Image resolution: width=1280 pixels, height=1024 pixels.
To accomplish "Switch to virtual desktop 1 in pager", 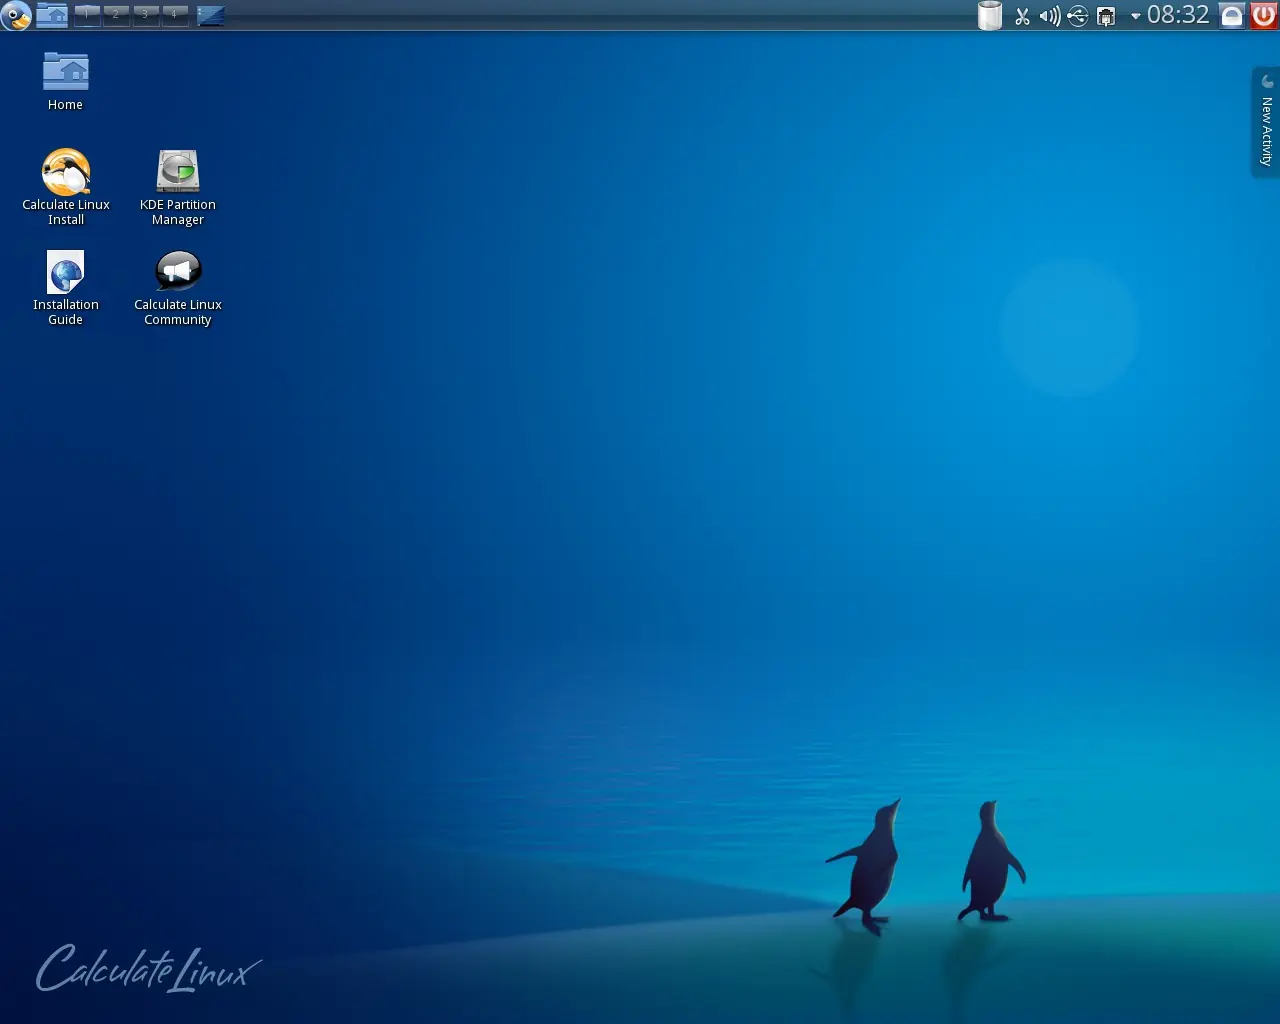I will (87, 15).
